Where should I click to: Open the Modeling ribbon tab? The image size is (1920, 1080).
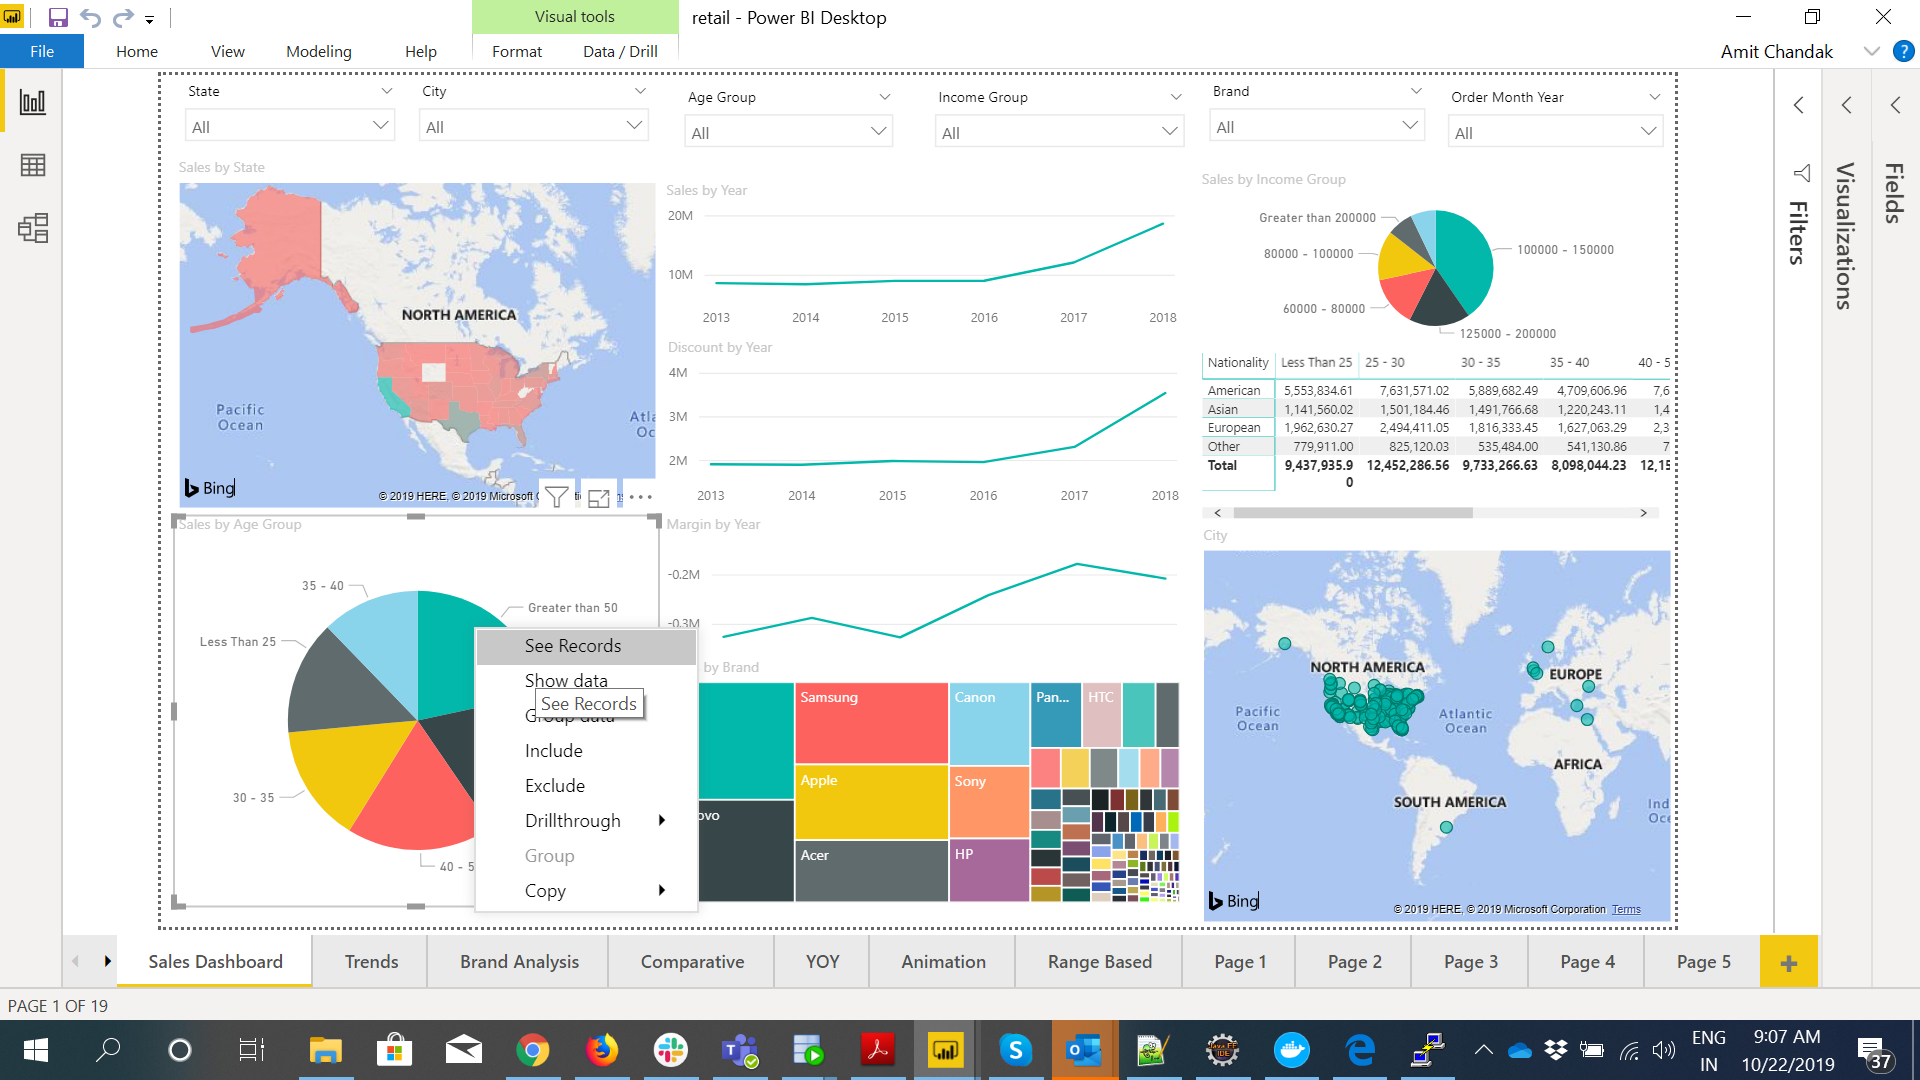click(318, 52)
